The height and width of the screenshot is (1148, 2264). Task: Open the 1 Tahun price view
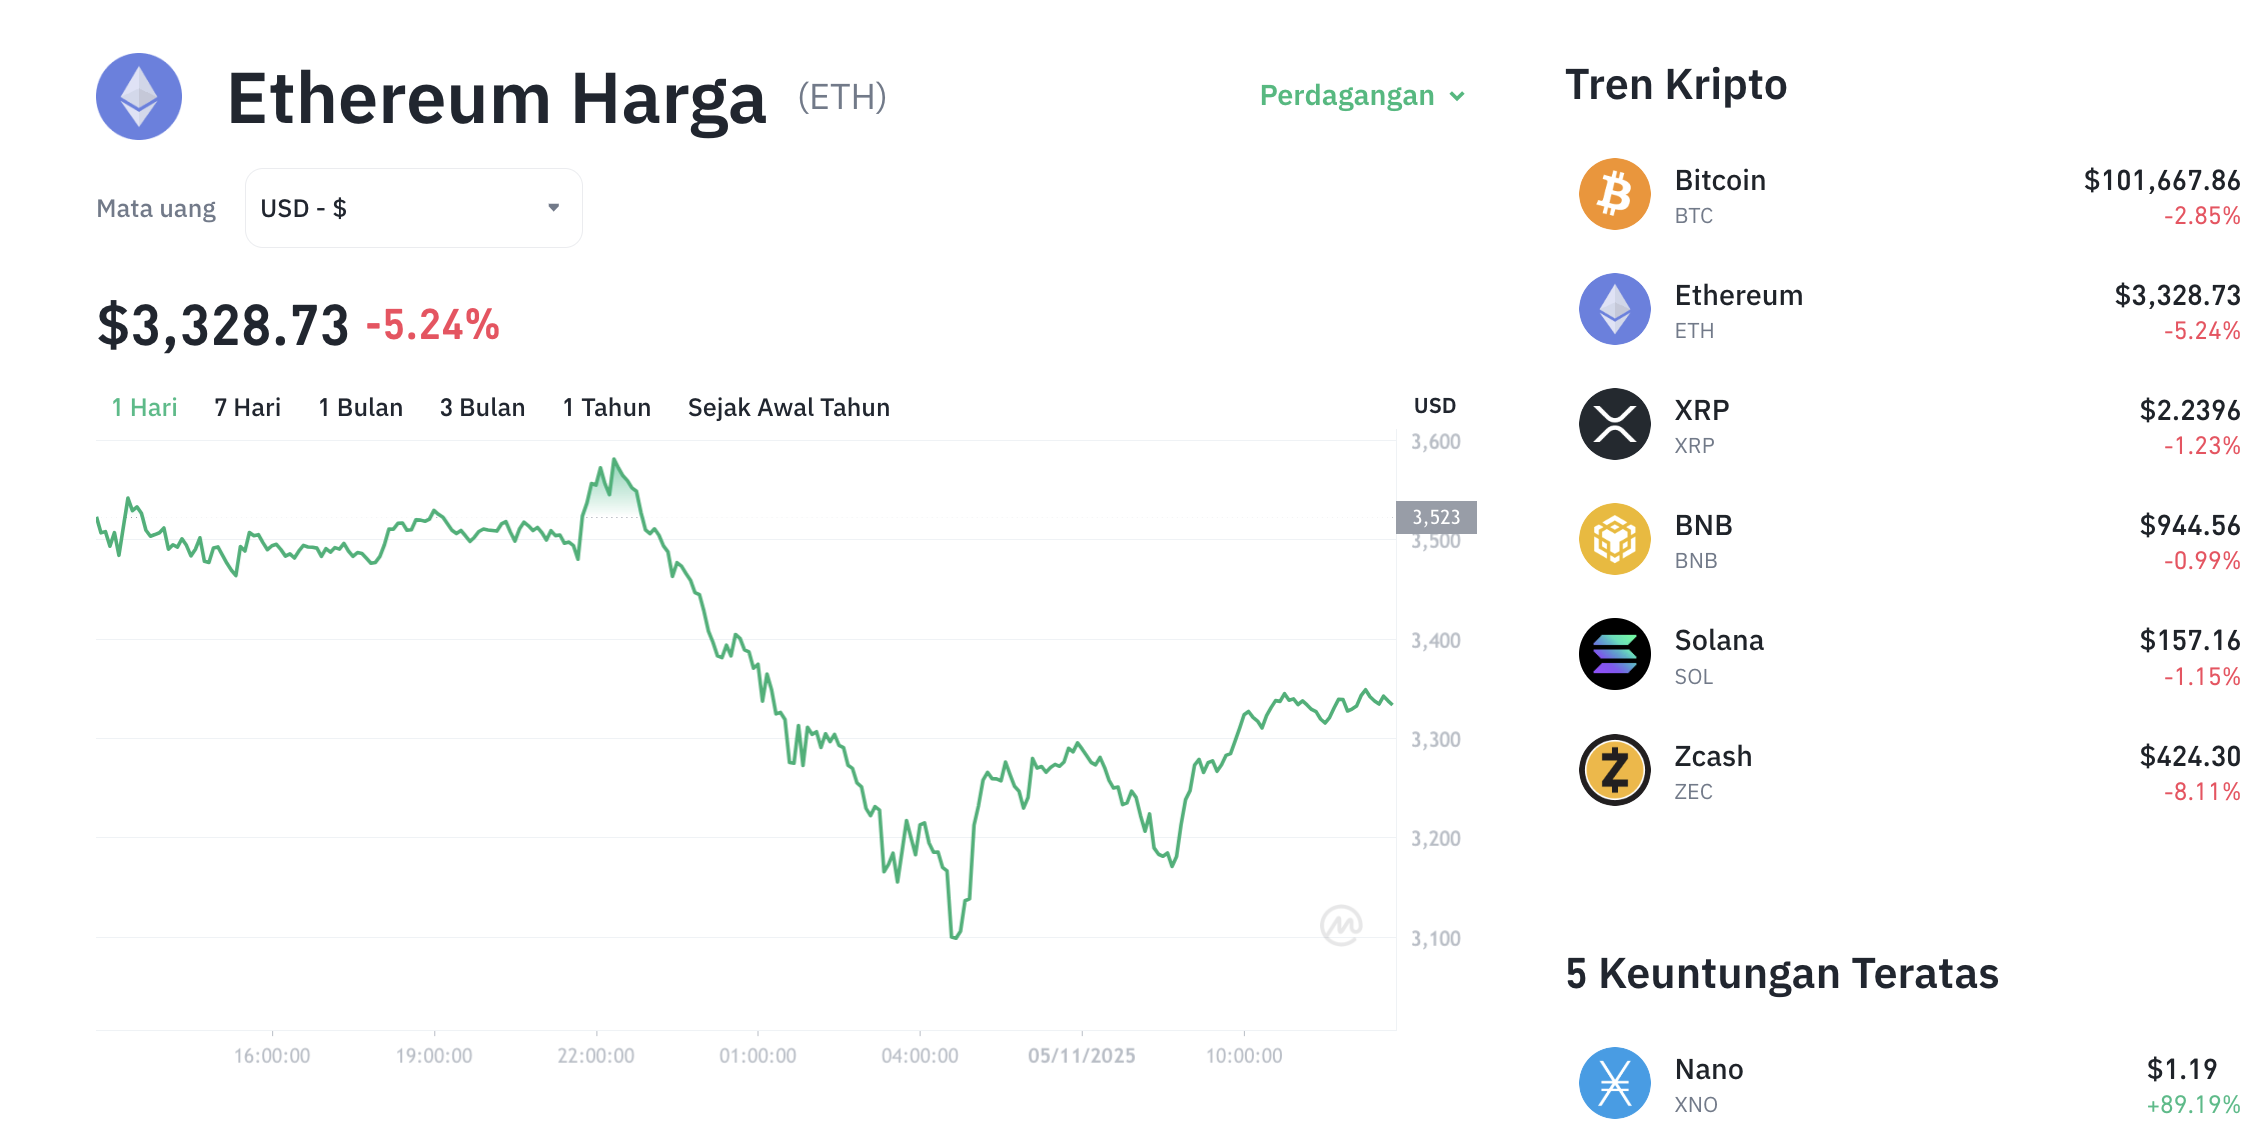click(606, 407)
